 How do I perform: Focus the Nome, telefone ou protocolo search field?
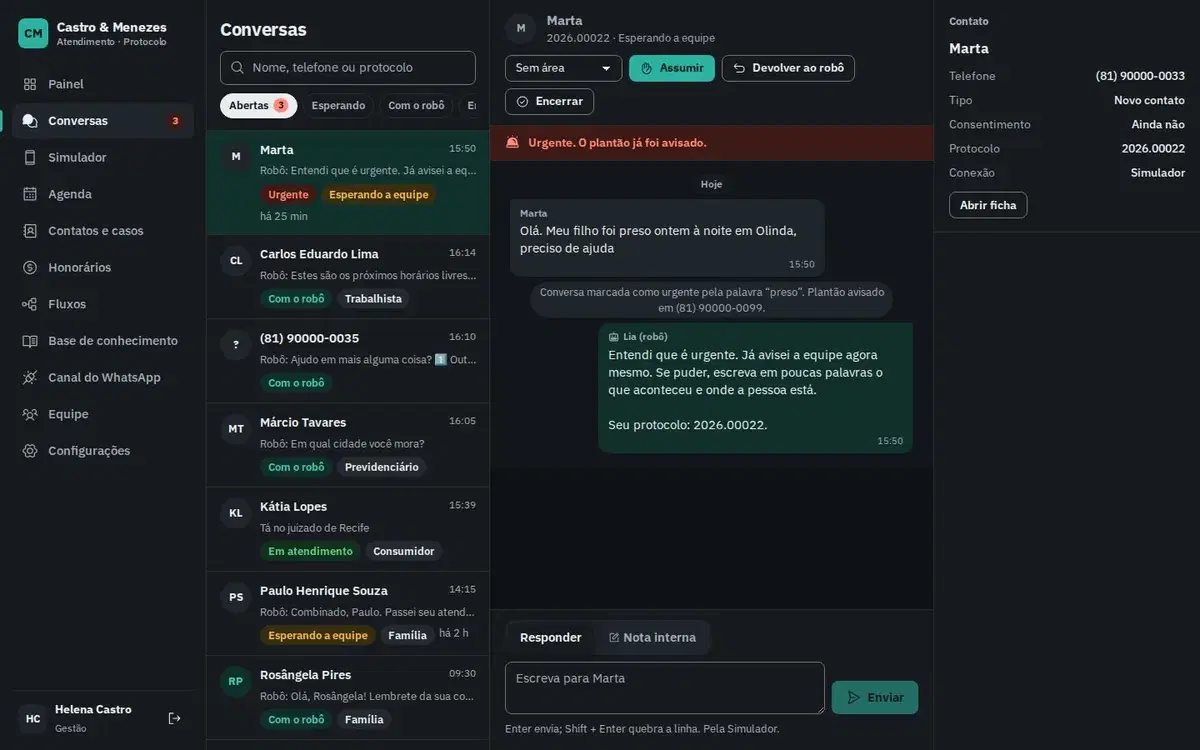click(x=348, y=68)
